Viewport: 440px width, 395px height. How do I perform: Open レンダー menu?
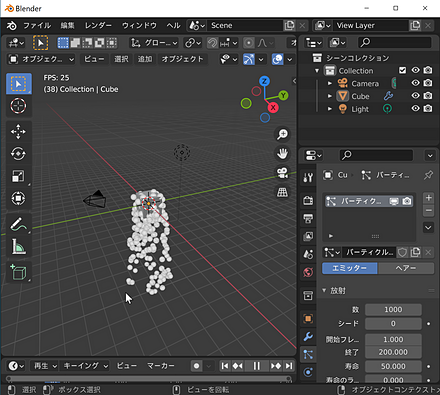(x=98, y=25)
